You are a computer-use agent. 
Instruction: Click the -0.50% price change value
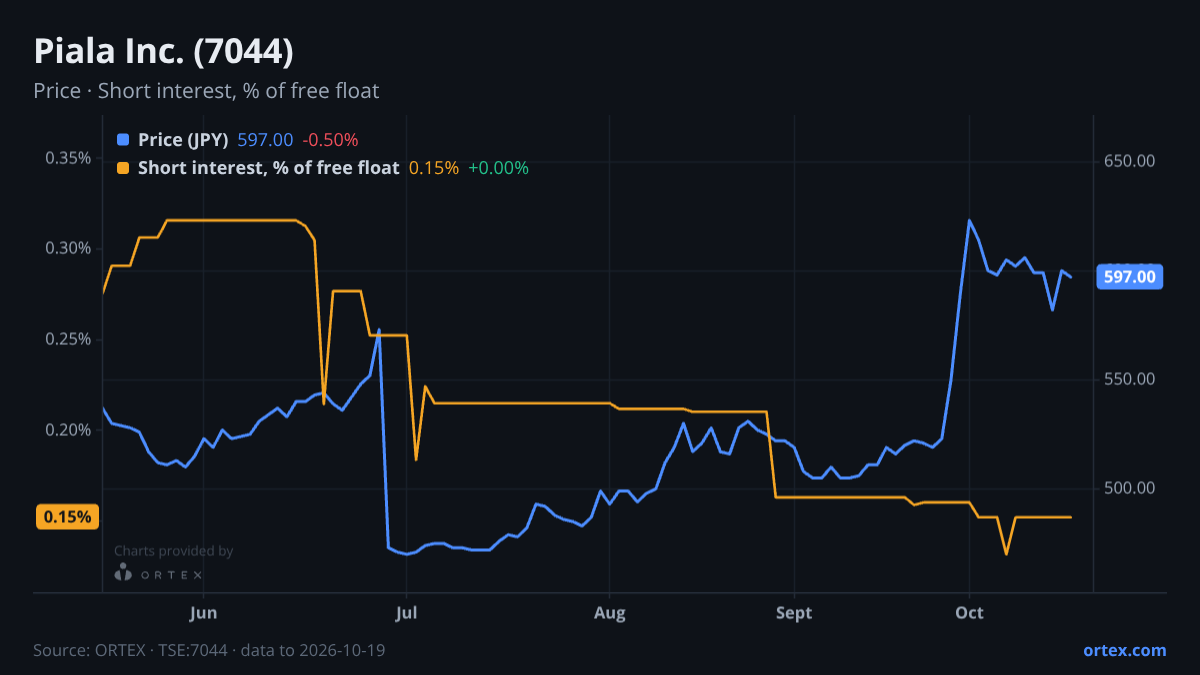330,140
